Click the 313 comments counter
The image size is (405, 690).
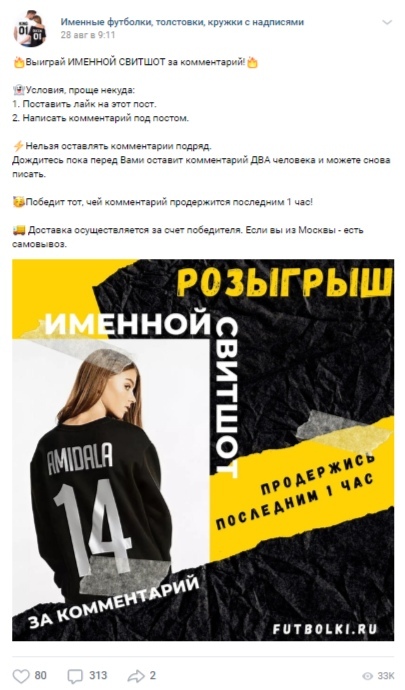(x=98, y=675)
